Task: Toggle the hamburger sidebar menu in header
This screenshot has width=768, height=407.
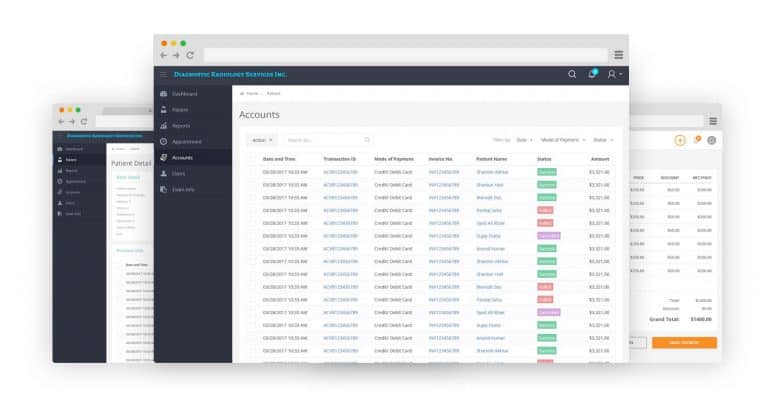Action: pos(164,74)
